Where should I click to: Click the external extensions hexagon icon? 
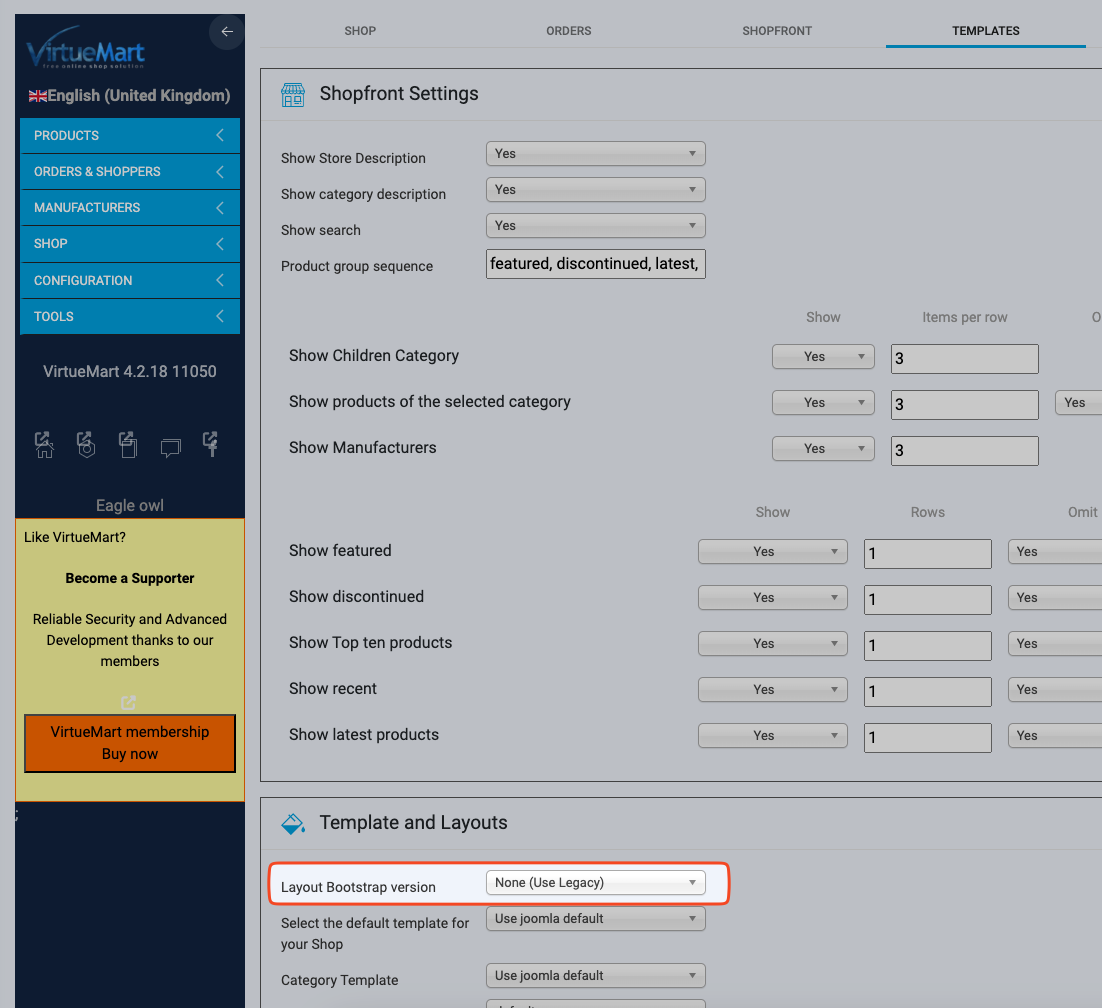(x=86, y=445)
